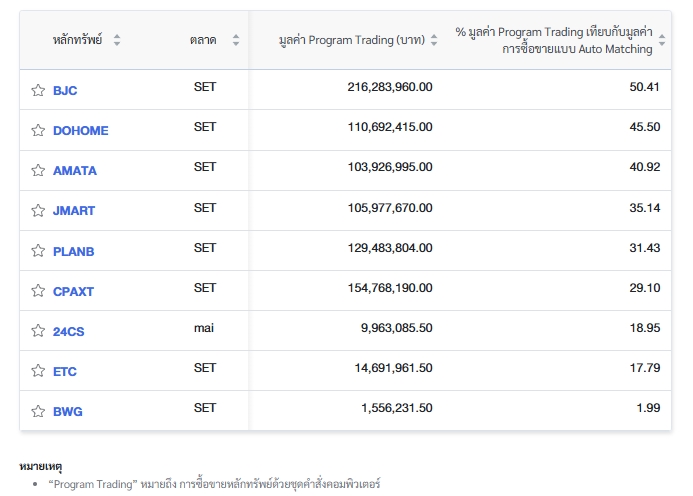Open the 24CS mai stock link
Image resolution: width=693 pixels, height=496 pixels.
coord(69,331)
